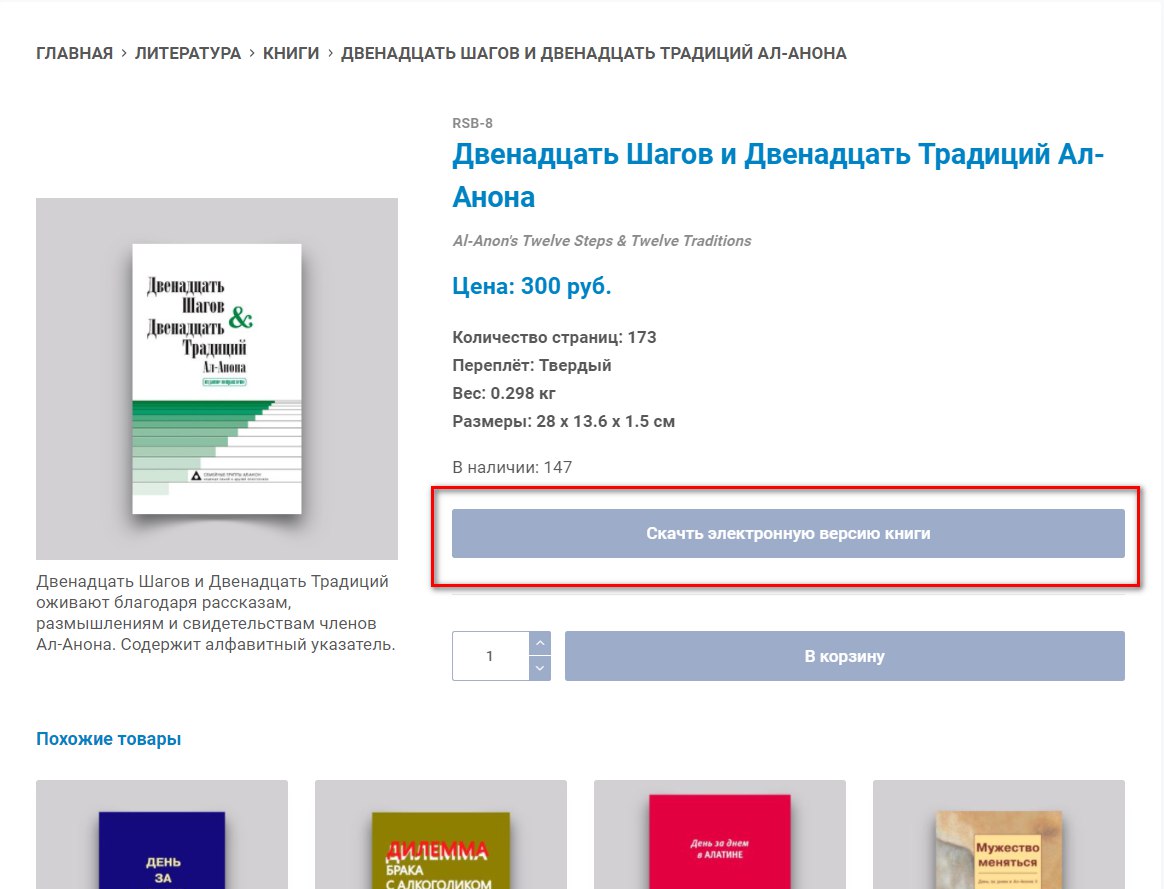The width and height of the screenshot is (1164, 889).
Task: Click the В наличии: 147 stock text
Action: tap(512, 468)
